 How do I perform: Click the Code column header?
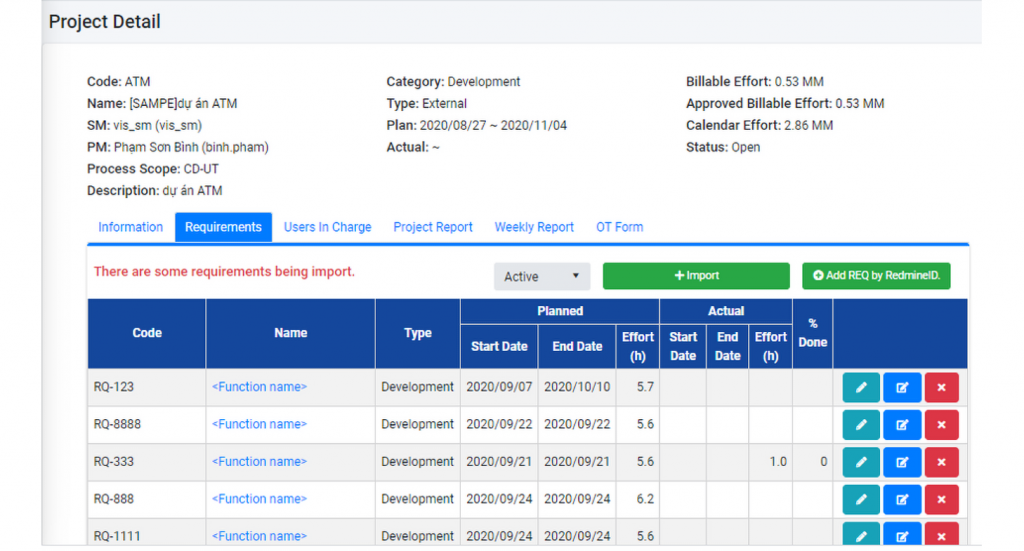(x=147, y=333)
